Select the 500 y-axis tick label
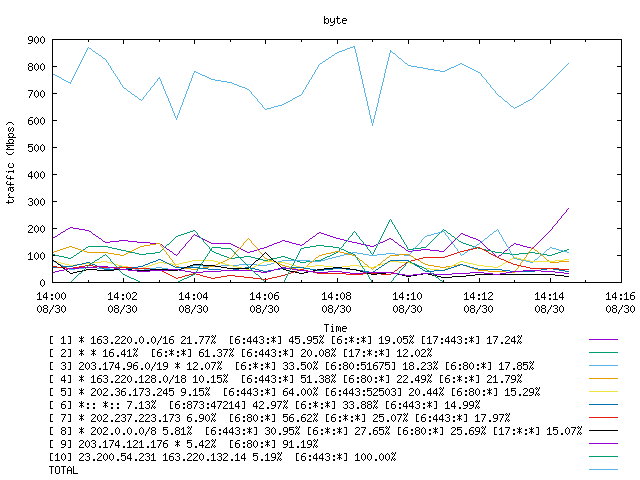Image resolution: width=640 pixels, height=480 pixels. [36, 148]
